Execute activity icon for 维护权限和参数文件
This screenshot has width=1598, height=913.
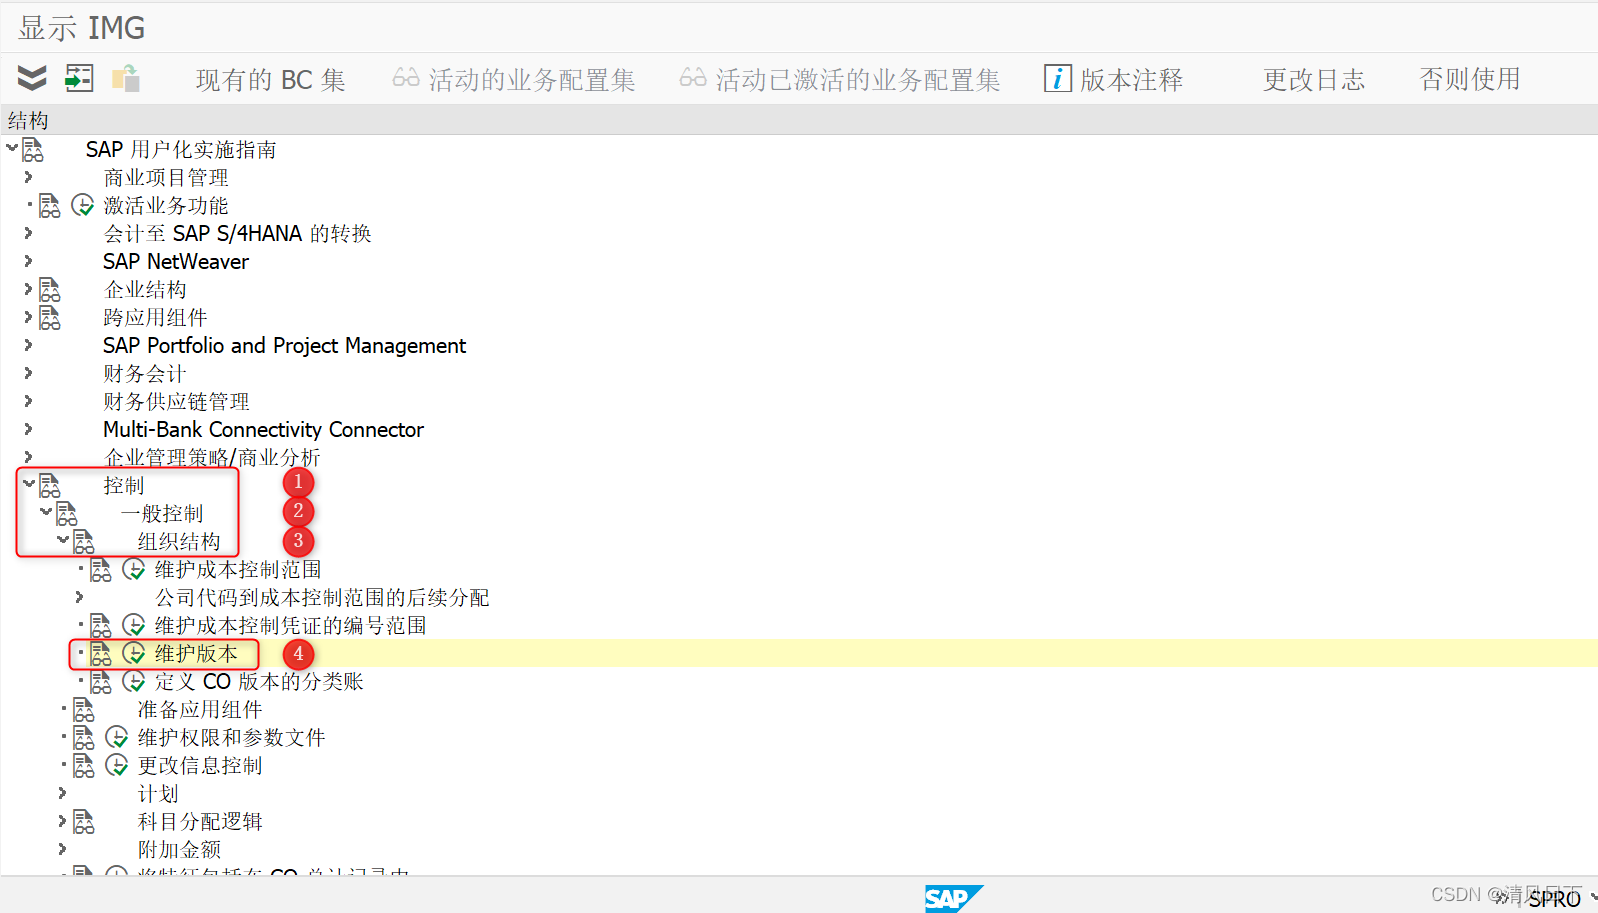coord(117,738)
